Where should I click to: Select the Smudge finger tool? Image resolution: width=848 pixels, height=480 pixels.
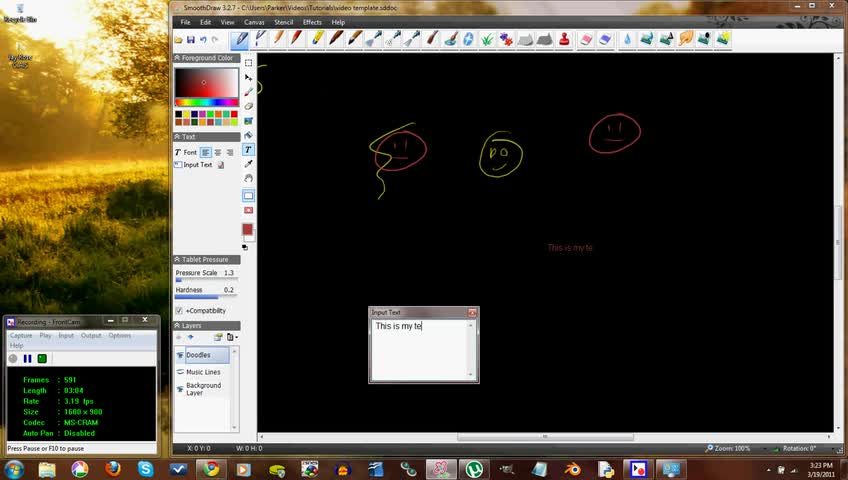point(686,39)
